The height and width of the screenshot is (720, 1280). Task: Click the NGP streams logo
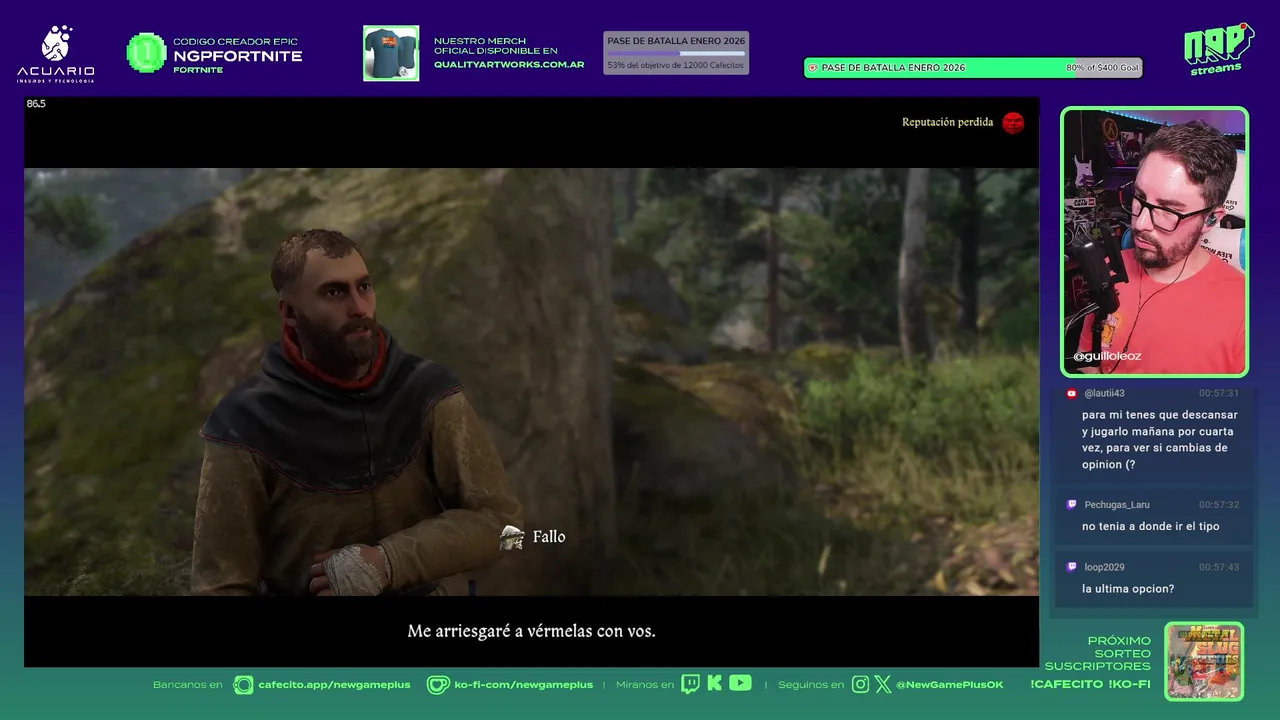pos(1218,49)
